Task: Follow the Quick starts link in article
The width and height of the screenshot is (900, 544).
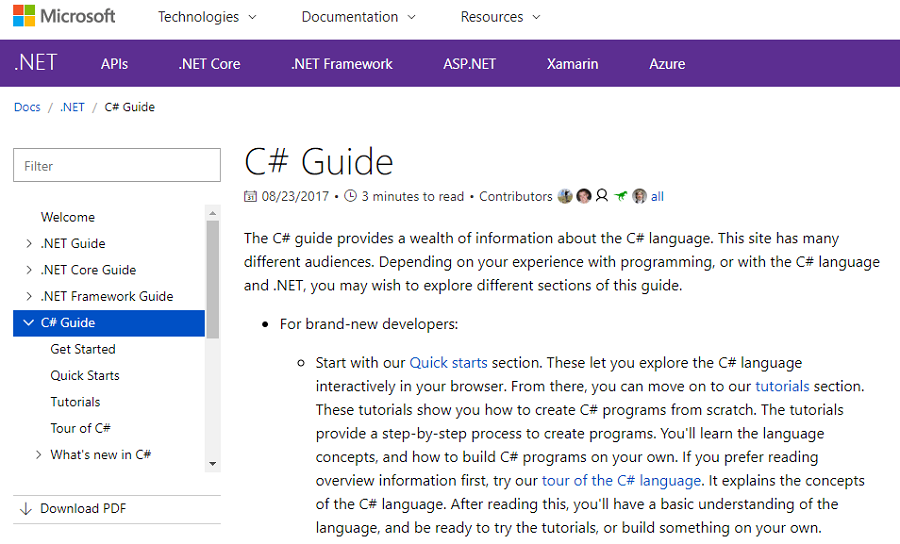Action: pyautogui.click(x=448, y=363)
